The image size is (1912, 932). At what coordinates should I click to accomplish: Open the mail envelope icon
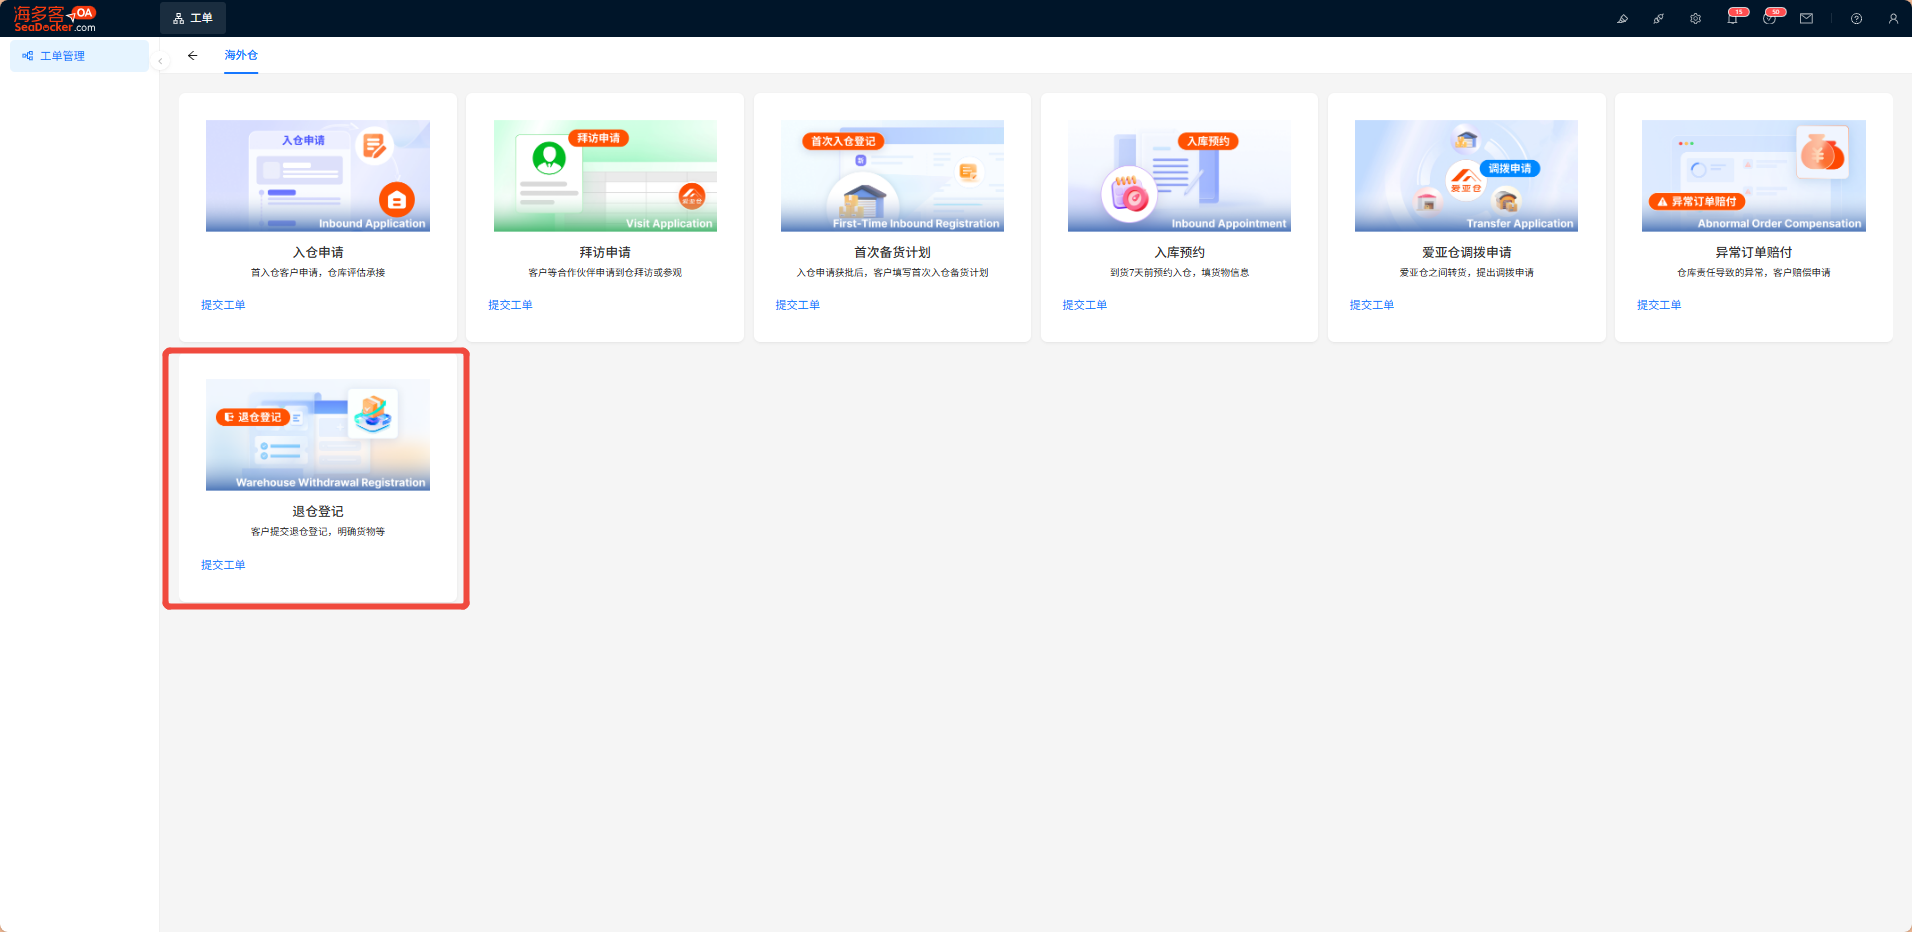click(x=1806, y=18)
